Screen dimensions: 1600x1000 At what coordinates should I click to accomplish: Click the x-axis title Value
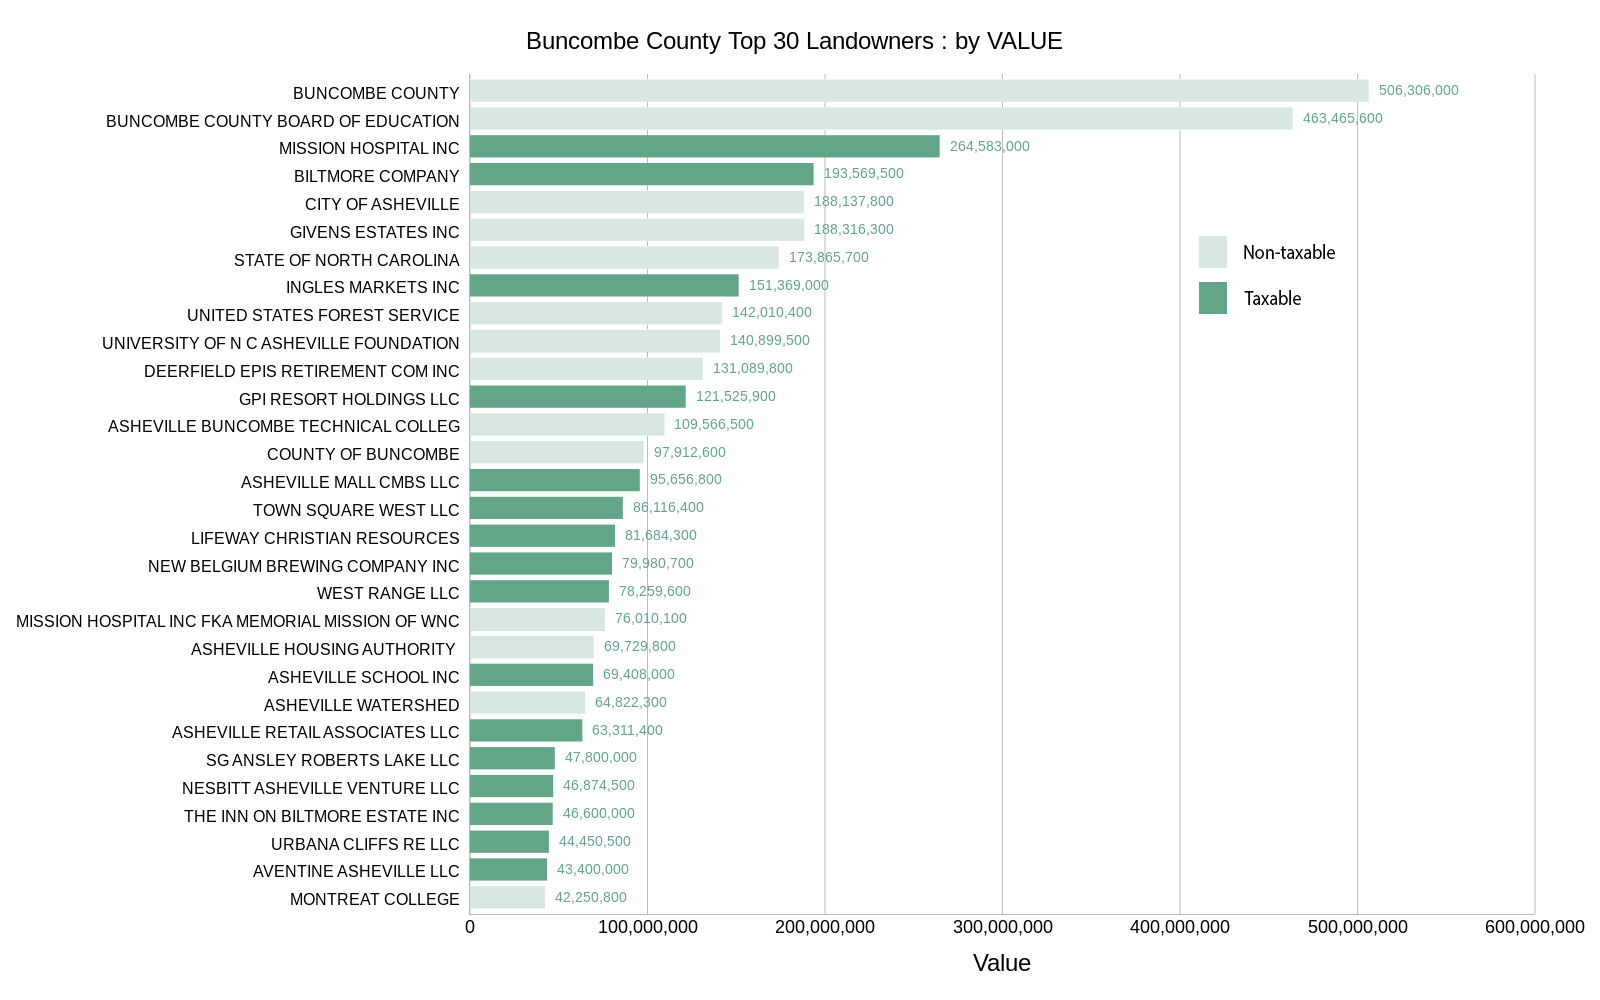click(1002, 963)
